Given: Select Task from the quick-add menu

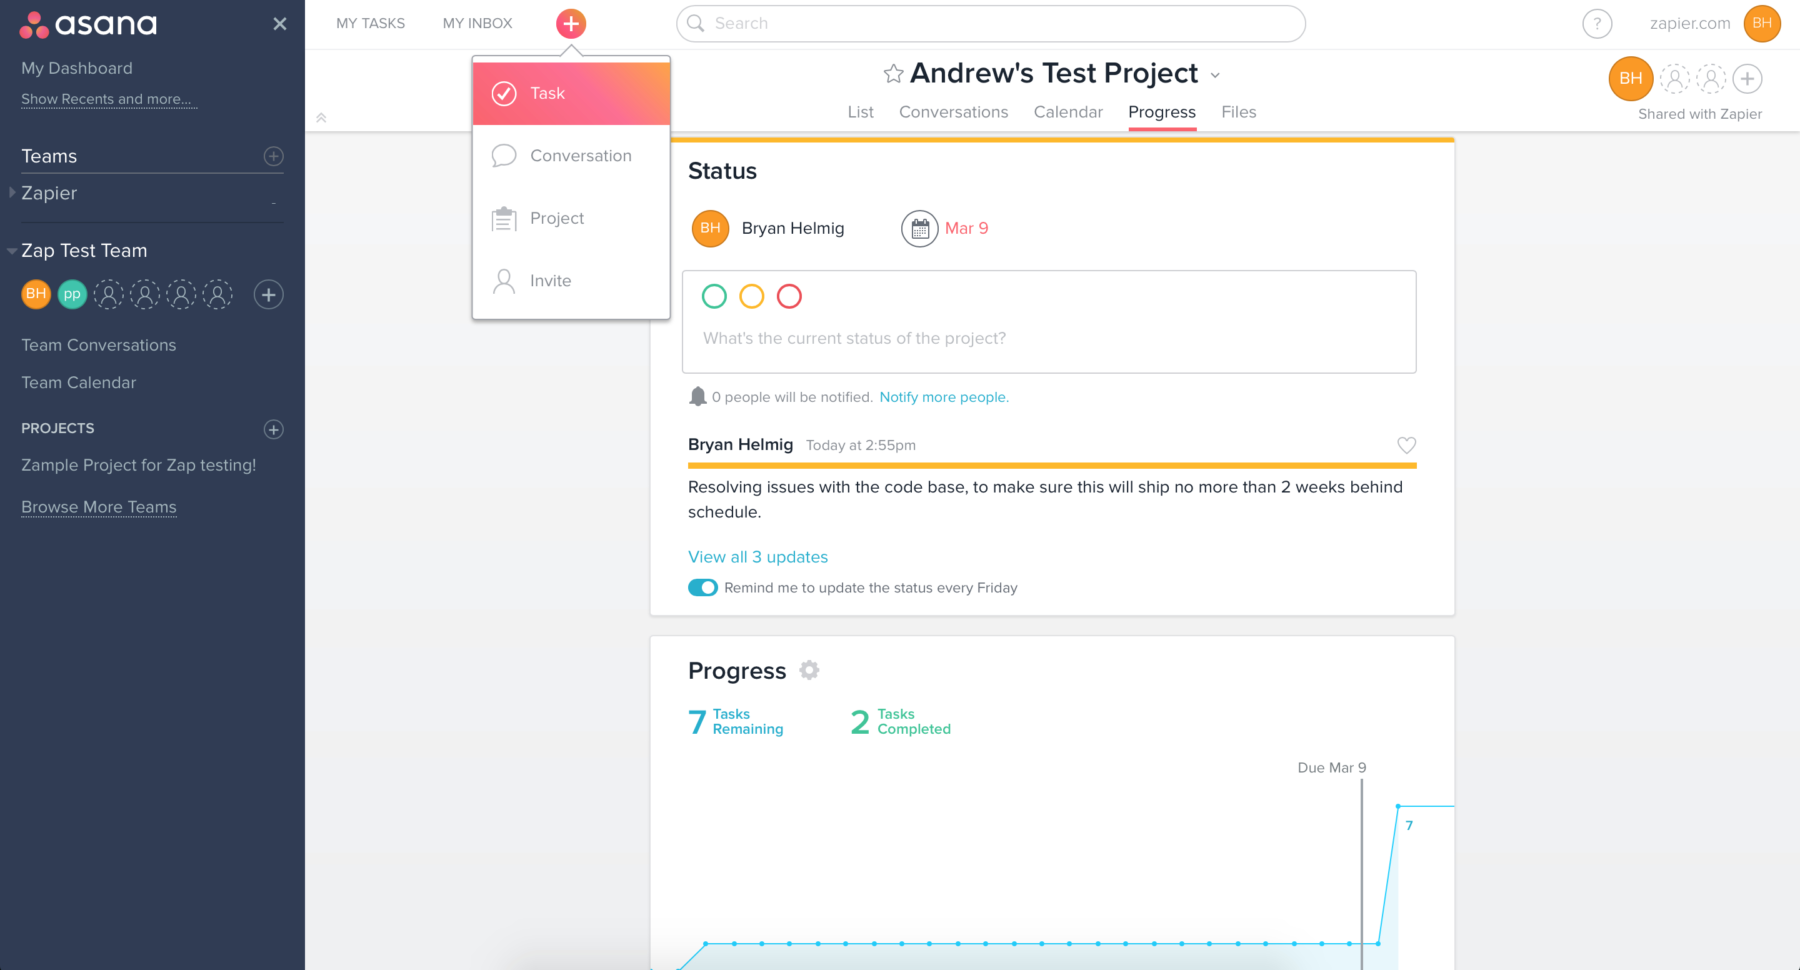Looking at the screenshot, I should [x=571, y=93].
